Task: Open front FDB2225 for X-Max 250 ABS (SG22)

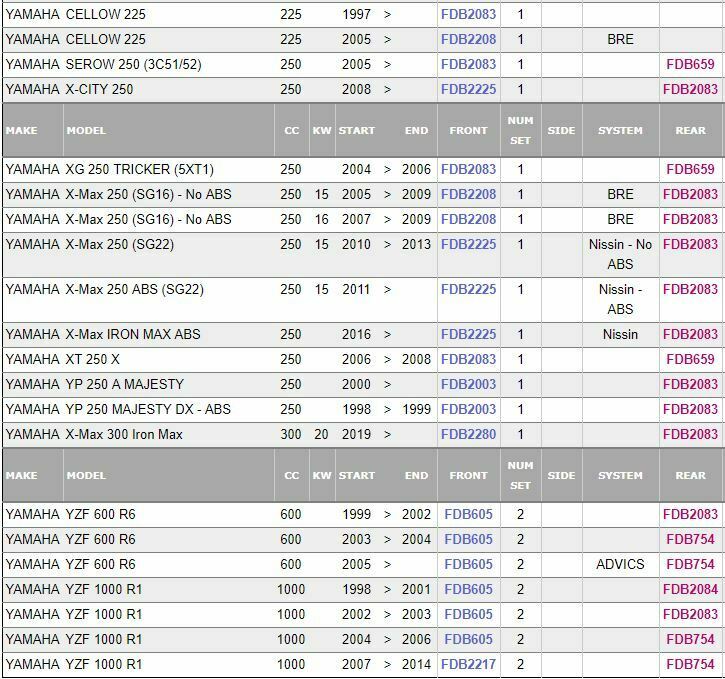Action: point(468,289)
